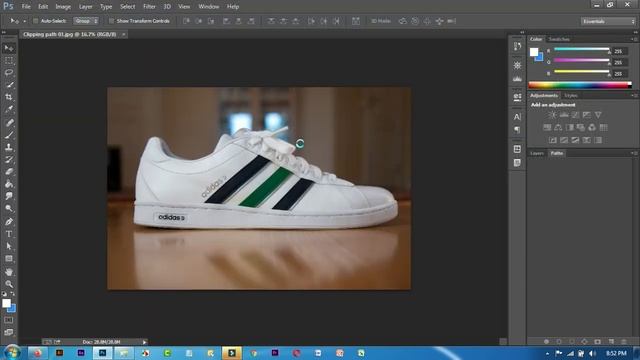Select the Paint Bucket tool
The width and height of the screenshot is (640, 360).
9,184
